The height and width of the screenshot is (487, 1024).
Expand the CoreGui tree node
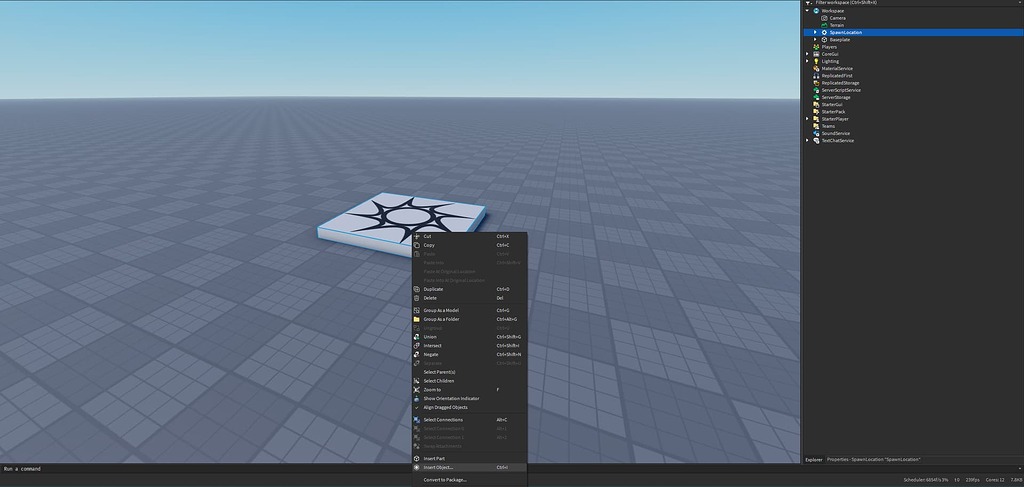[807, 54]
